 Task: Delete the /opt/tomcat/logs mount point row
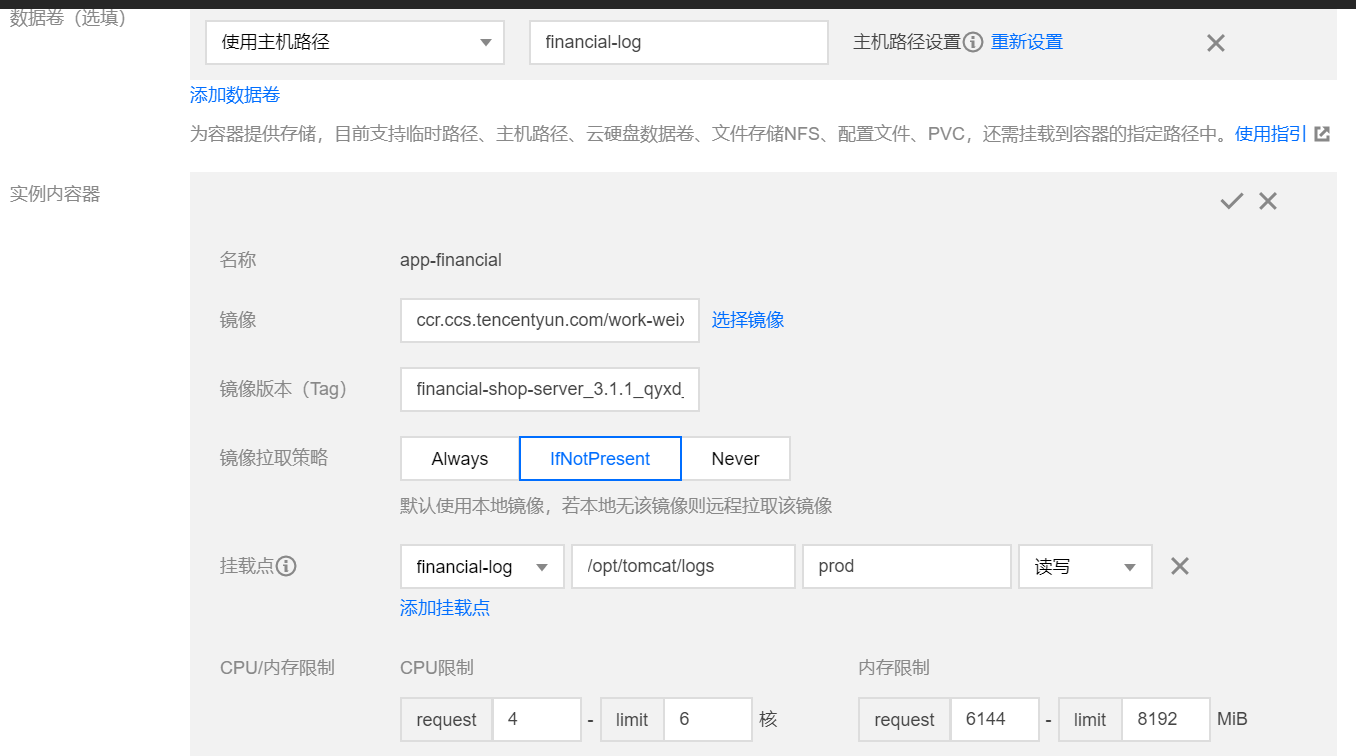(x=1179, y=566)
